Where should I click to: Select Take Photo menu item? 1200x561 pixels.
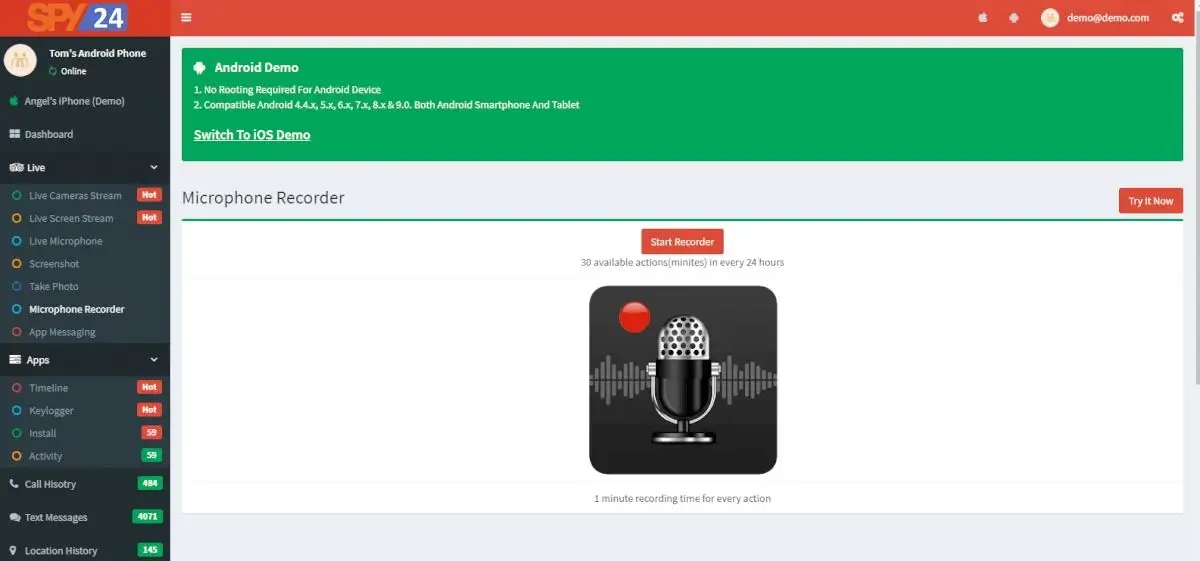pos(53,287)
